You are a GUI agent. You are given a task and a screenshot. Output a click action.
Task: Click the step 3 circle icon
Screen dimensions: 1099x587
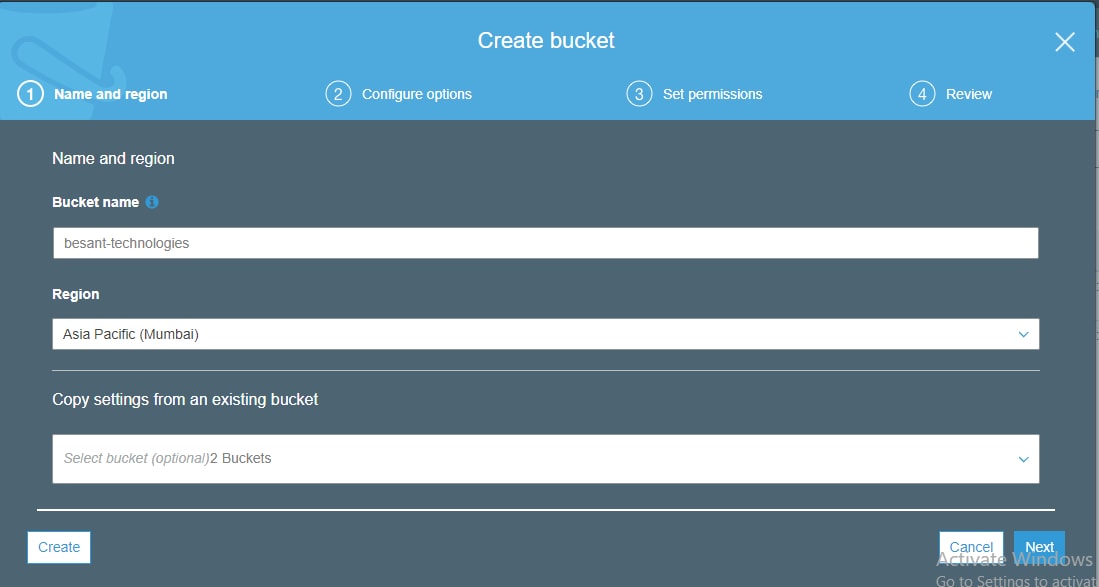coord(639,94)
